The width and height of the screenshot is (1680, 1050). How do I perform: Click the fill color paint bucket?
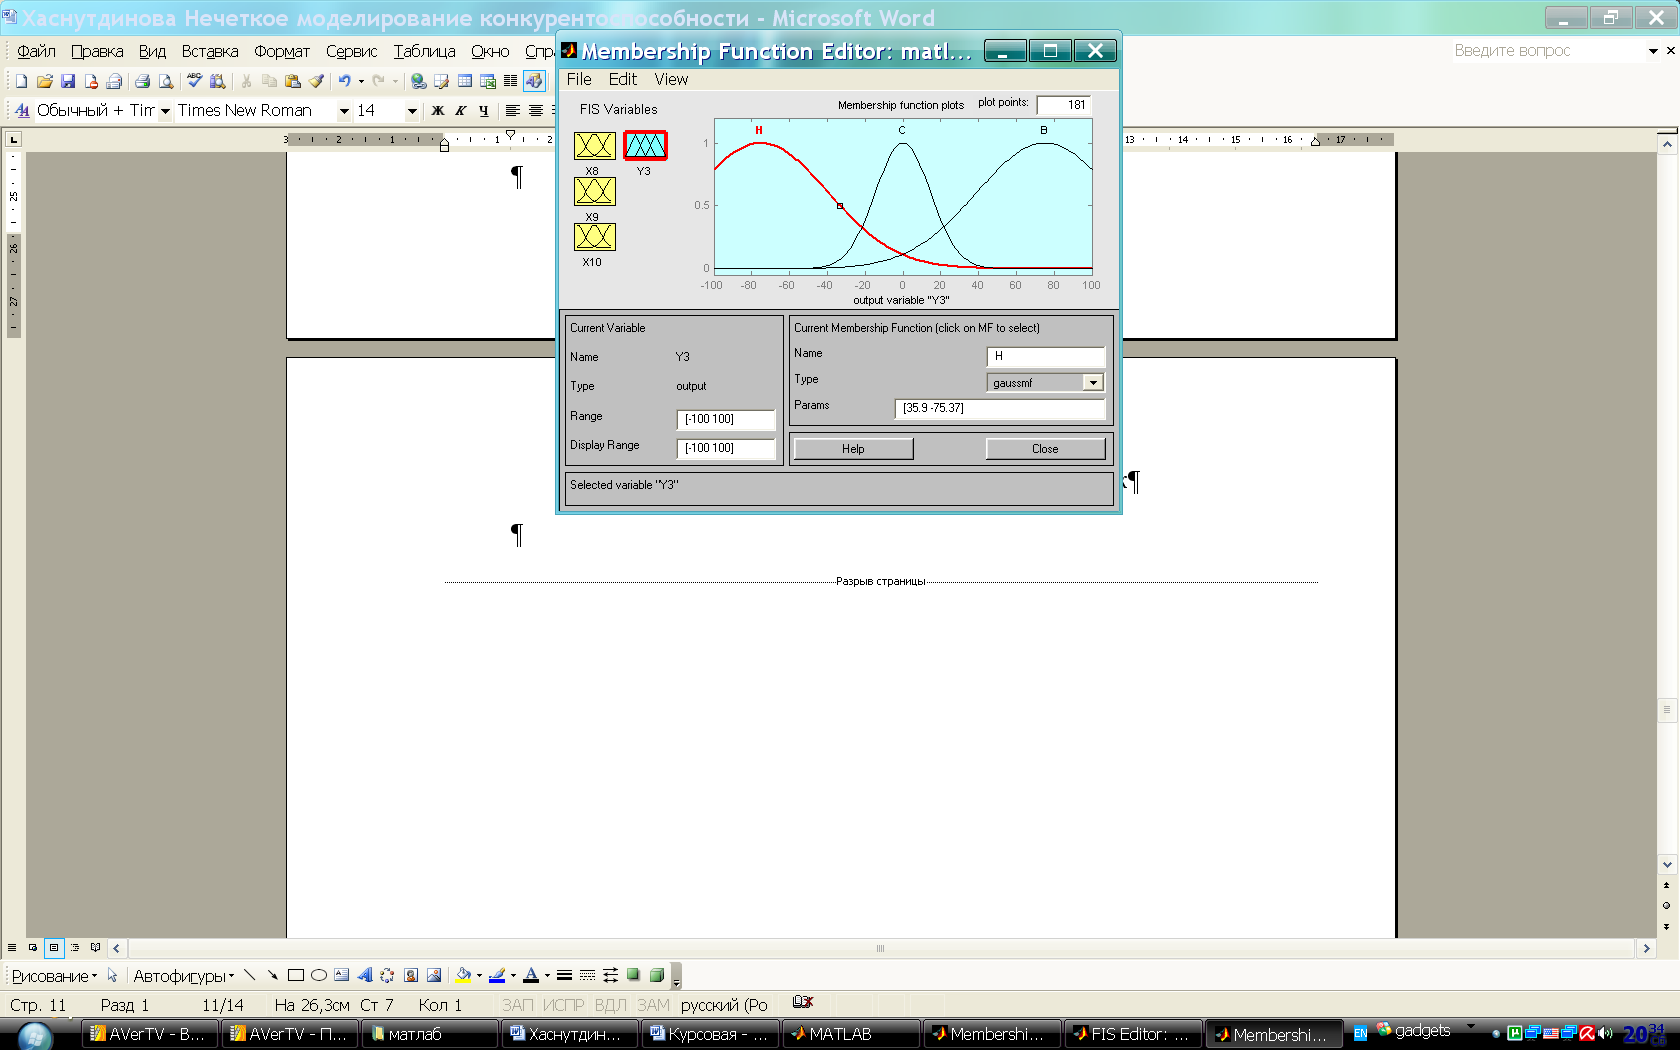coord(464,975)
